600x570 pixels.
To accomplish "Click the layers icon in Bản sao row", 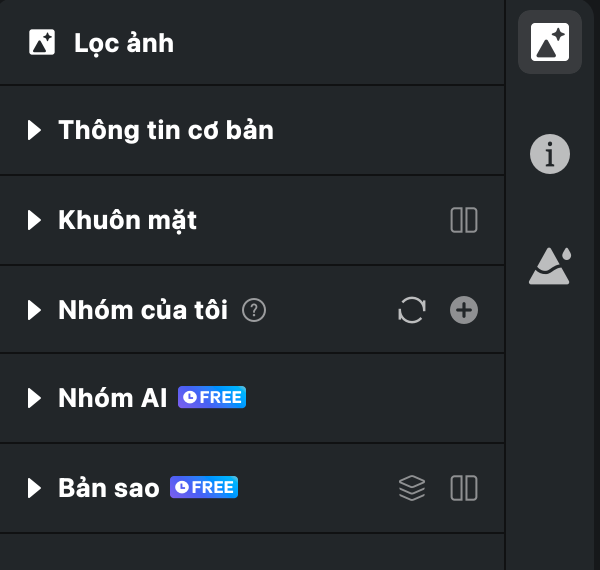I will click(411, 488).
